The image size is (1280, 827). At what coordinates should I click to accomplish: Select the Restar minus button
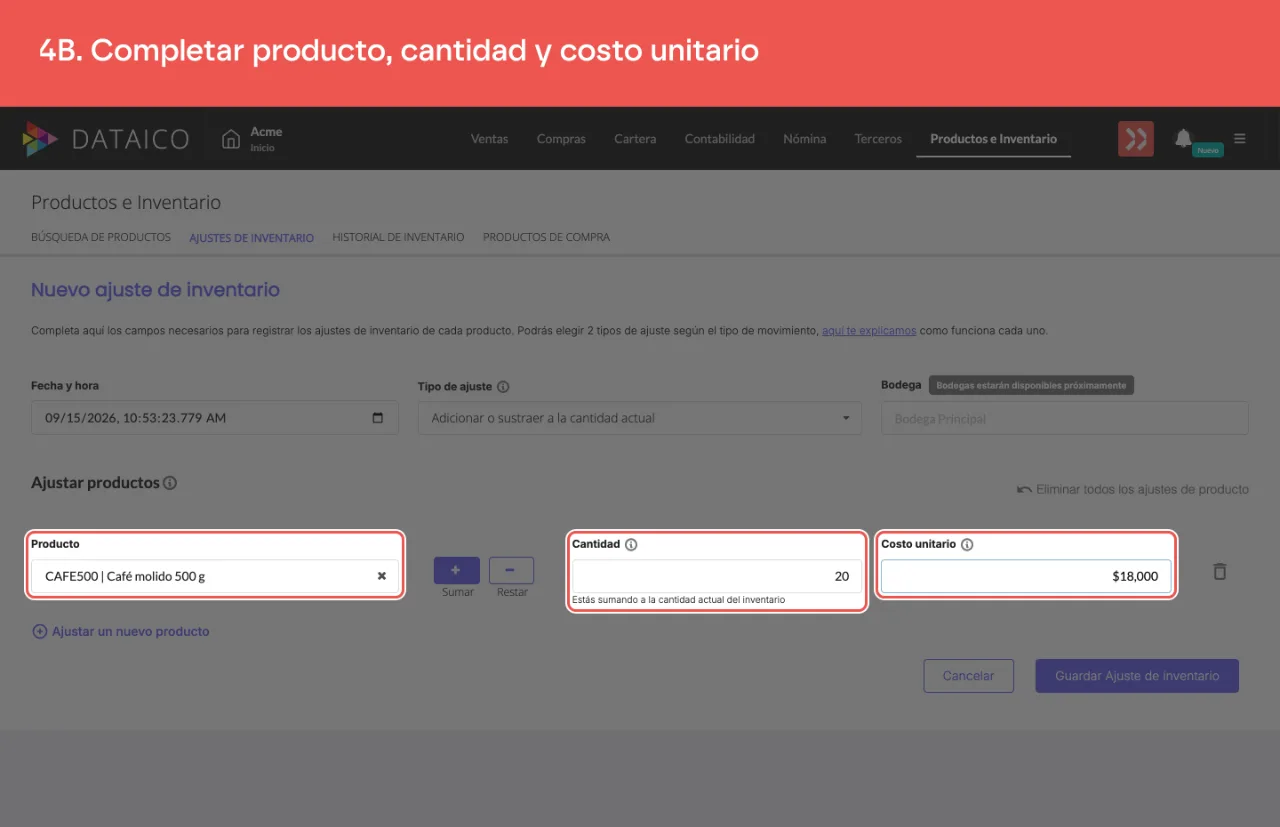(511, 570)
